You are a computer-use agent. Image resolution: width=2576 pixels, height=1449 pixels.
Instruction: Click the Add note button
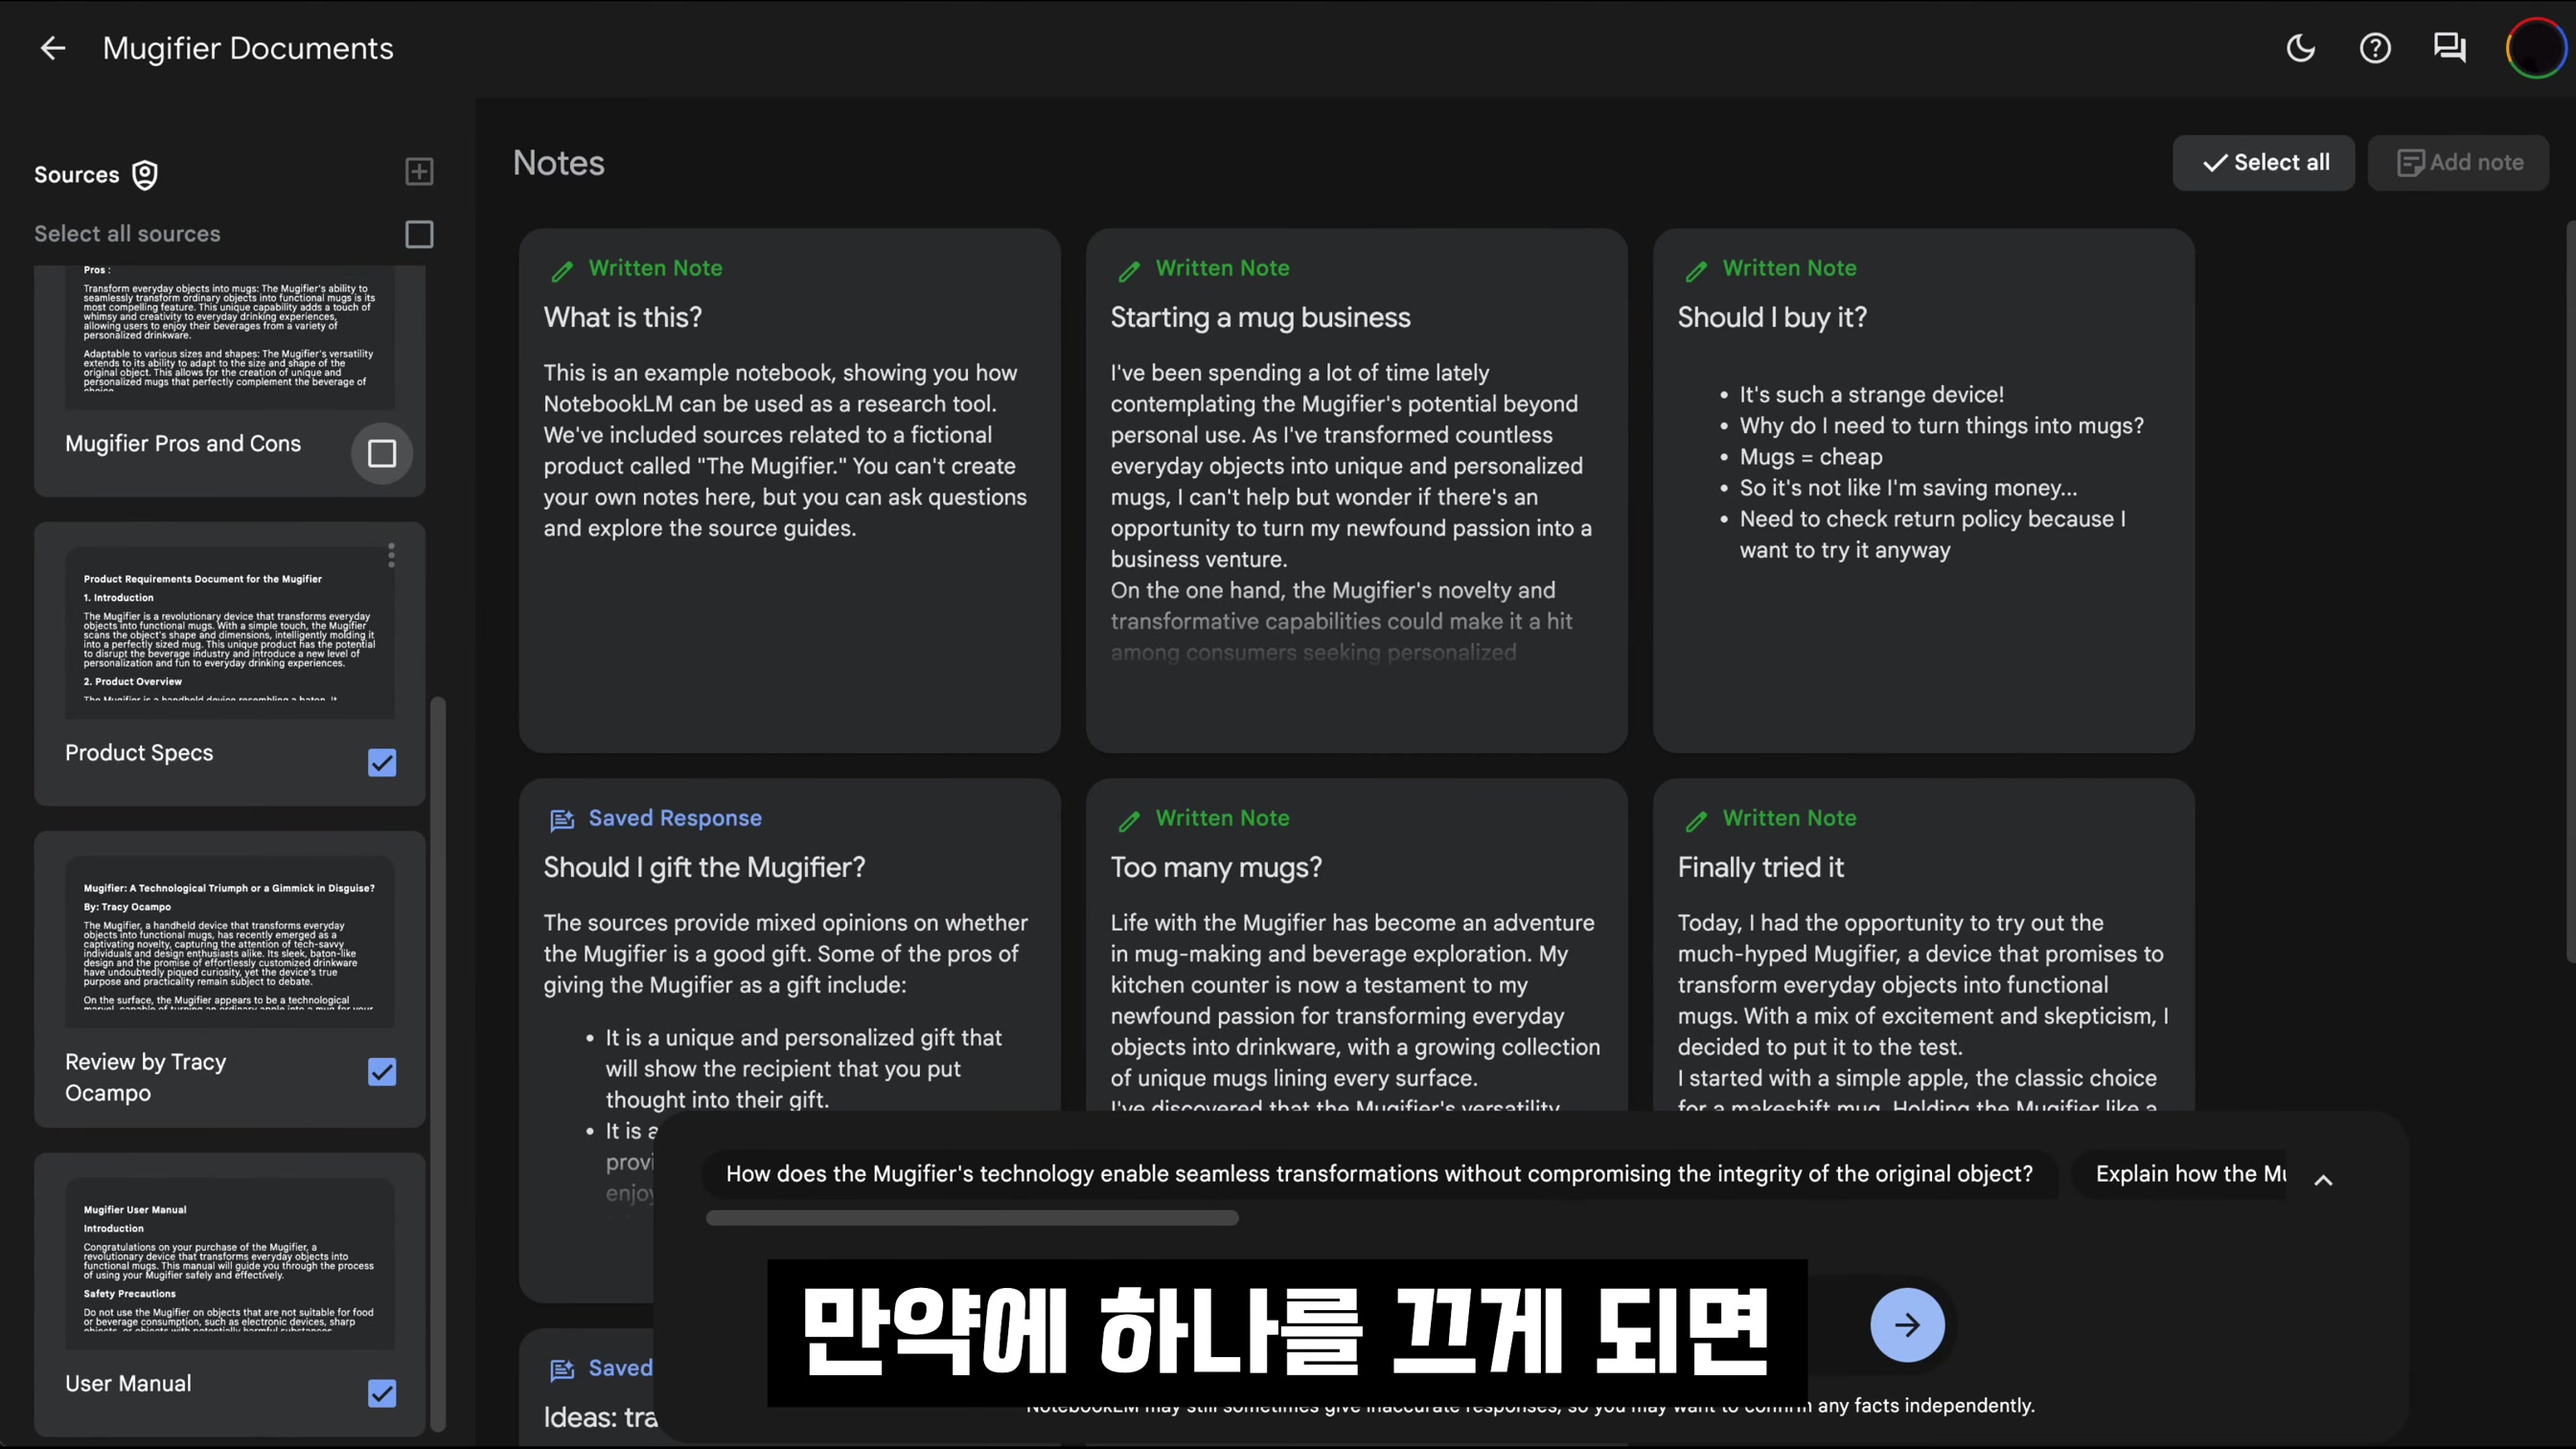[2458, 163]
